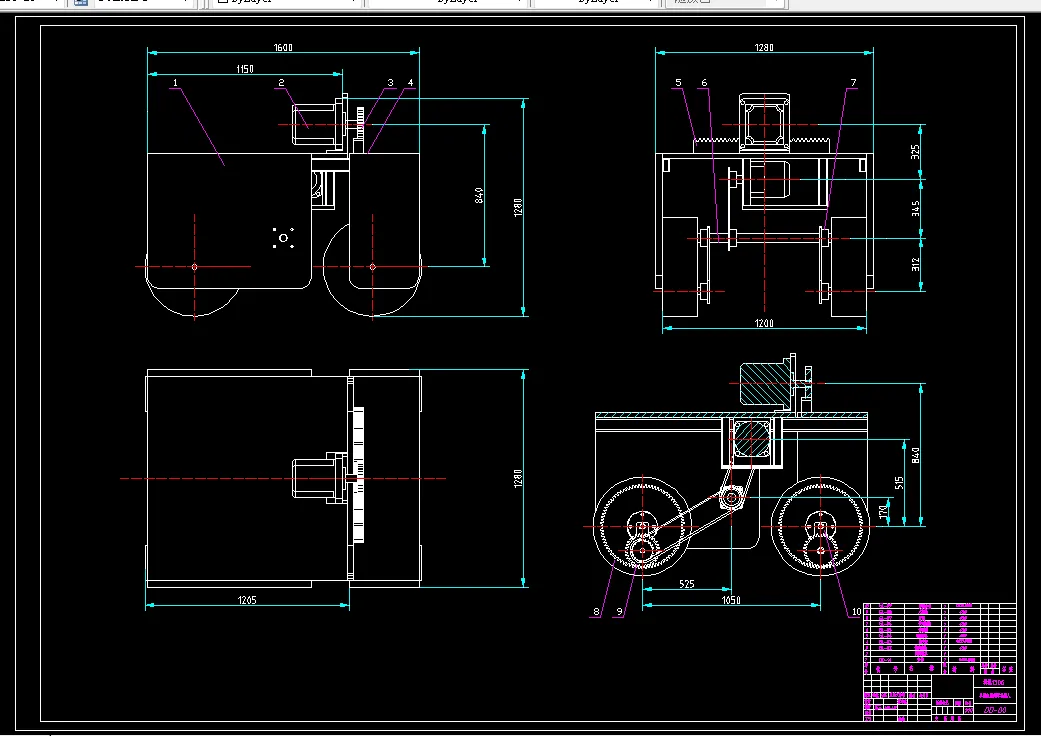Click the DD-00 drawing number in title block

[x=994, y=710]
